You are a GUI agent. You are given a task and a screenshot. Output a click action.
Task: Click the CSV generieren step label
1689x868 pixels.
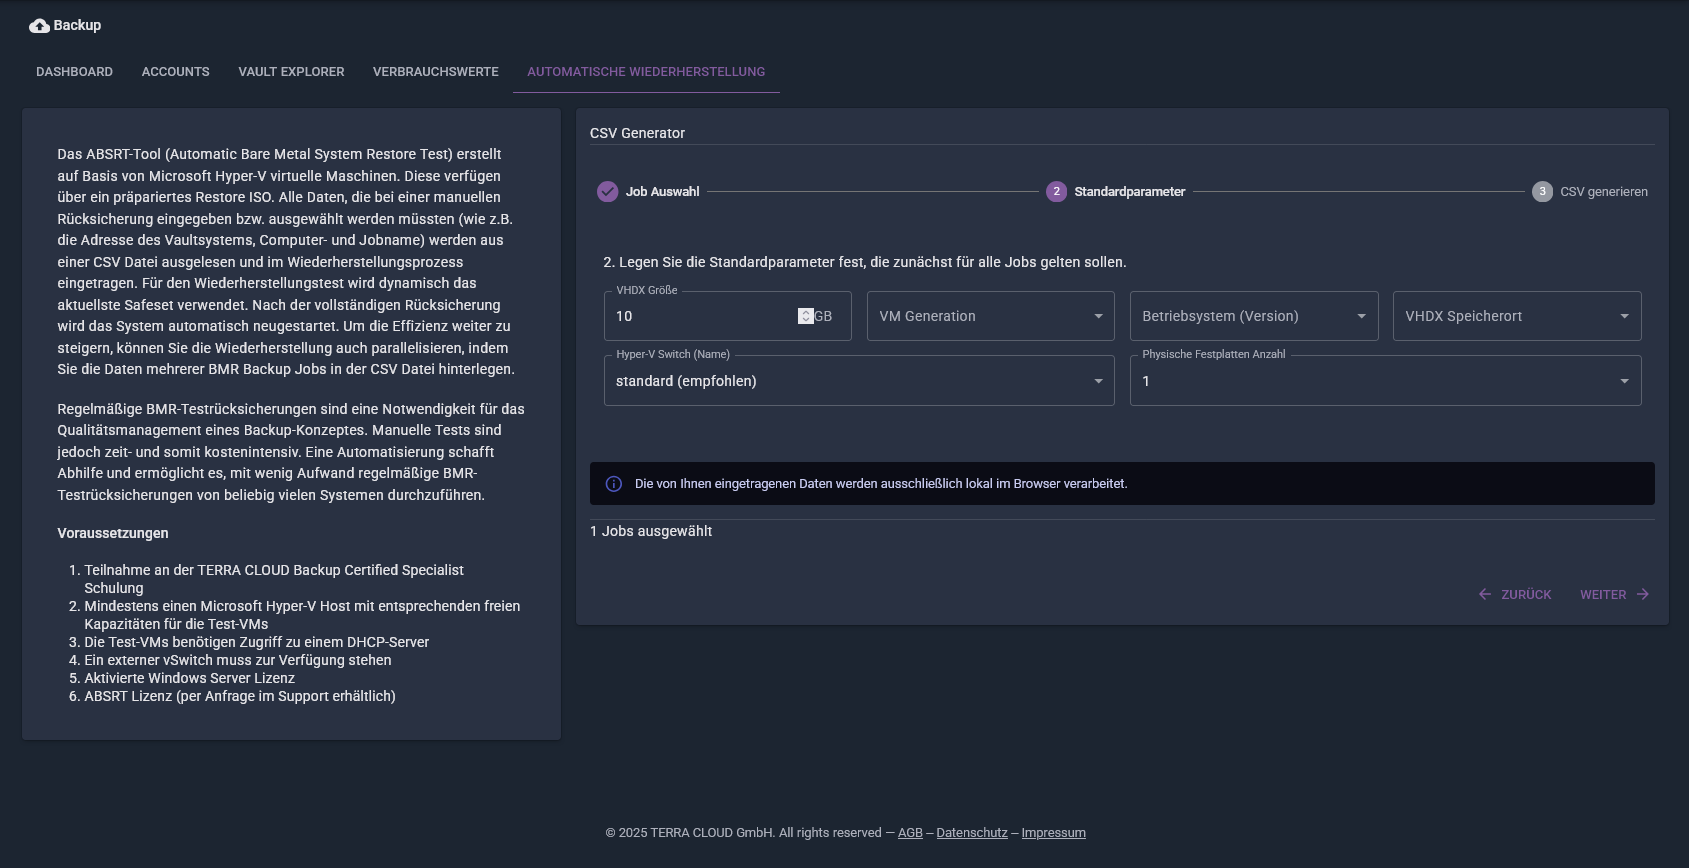(x=1604, y=192)
